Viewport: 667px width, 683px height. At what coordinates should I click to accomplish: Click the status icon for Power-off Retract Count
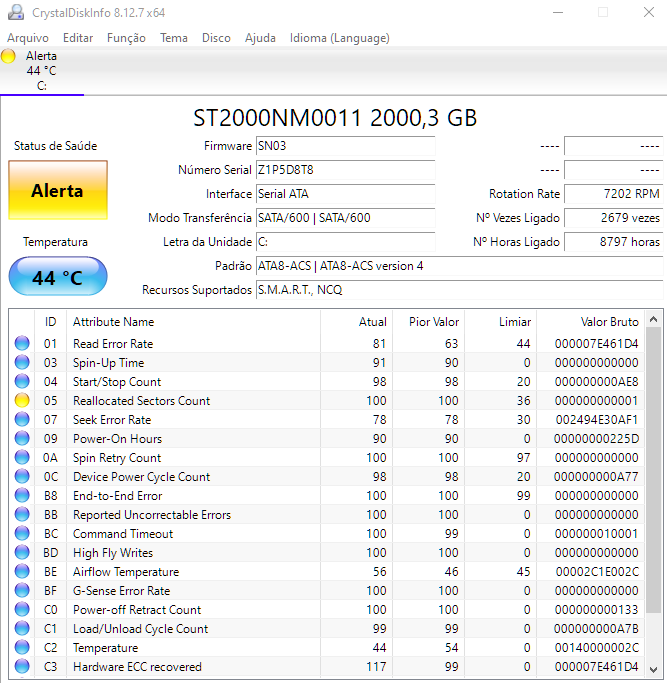coord(22,609)
